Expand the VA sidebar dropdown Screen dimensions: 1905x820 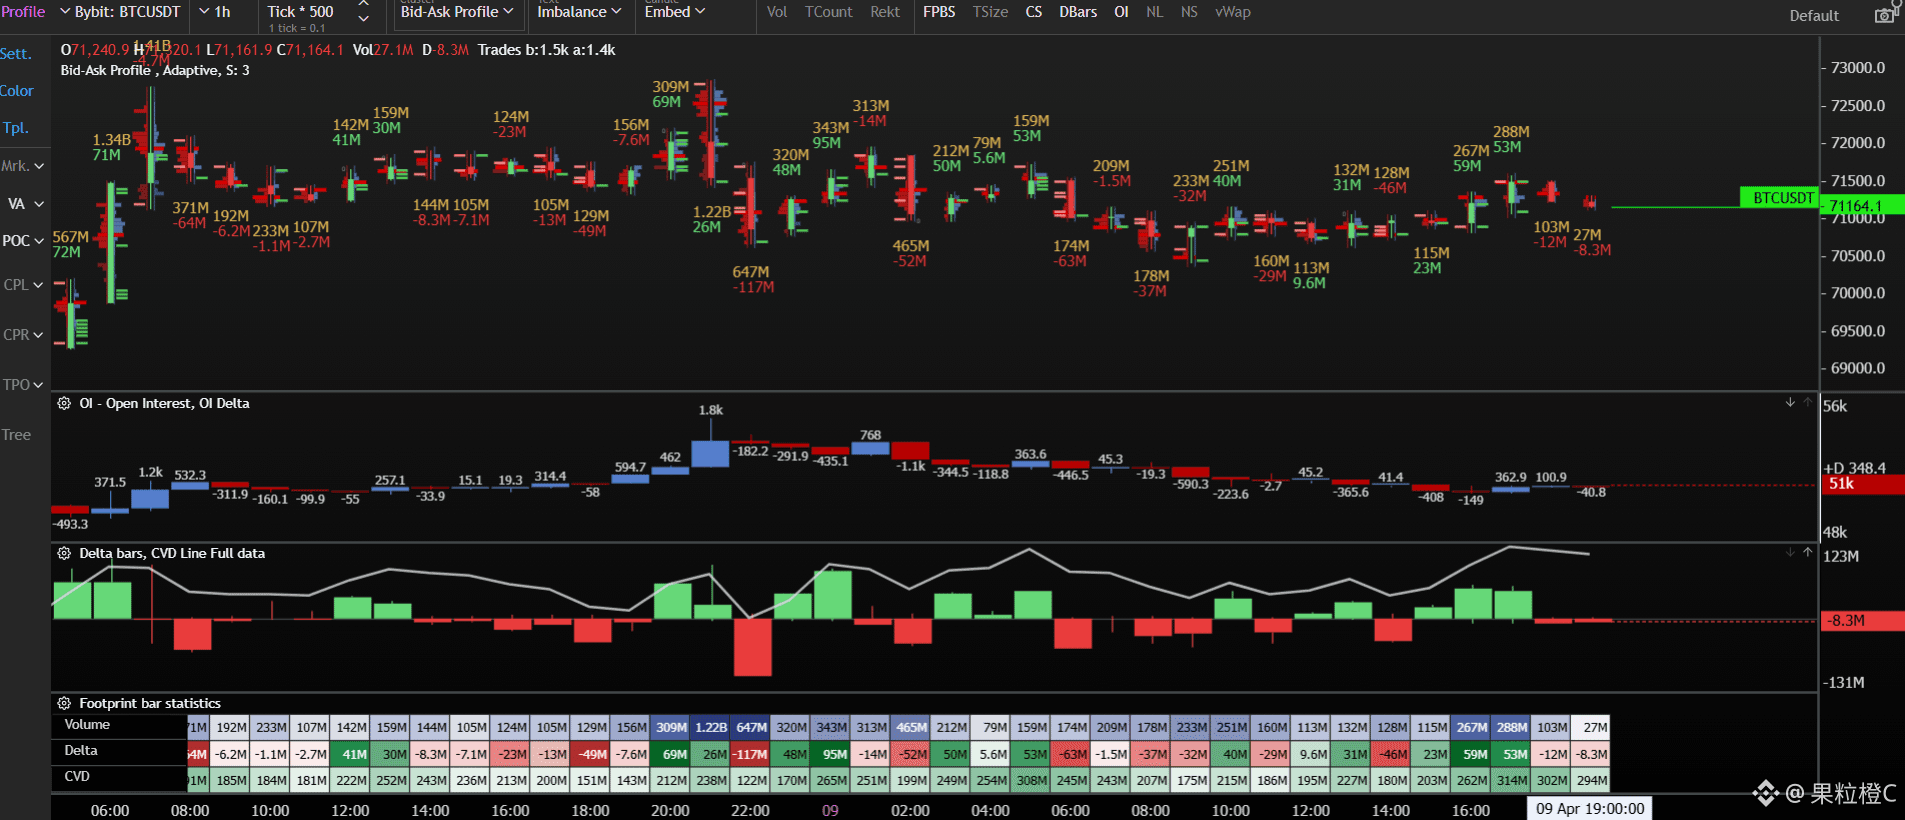tap(26, 204)
